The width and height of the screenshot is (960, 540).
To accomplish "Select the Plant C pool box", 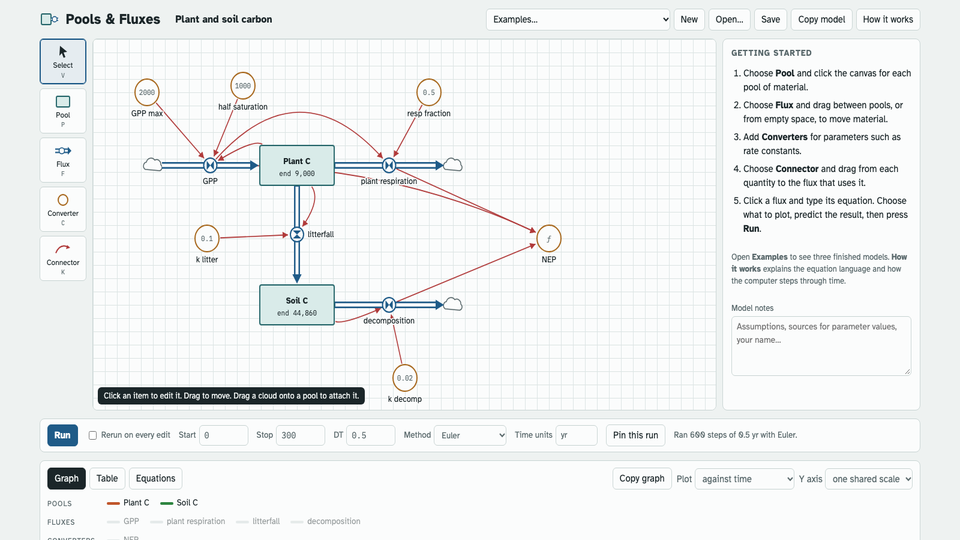I will point(297,165).
